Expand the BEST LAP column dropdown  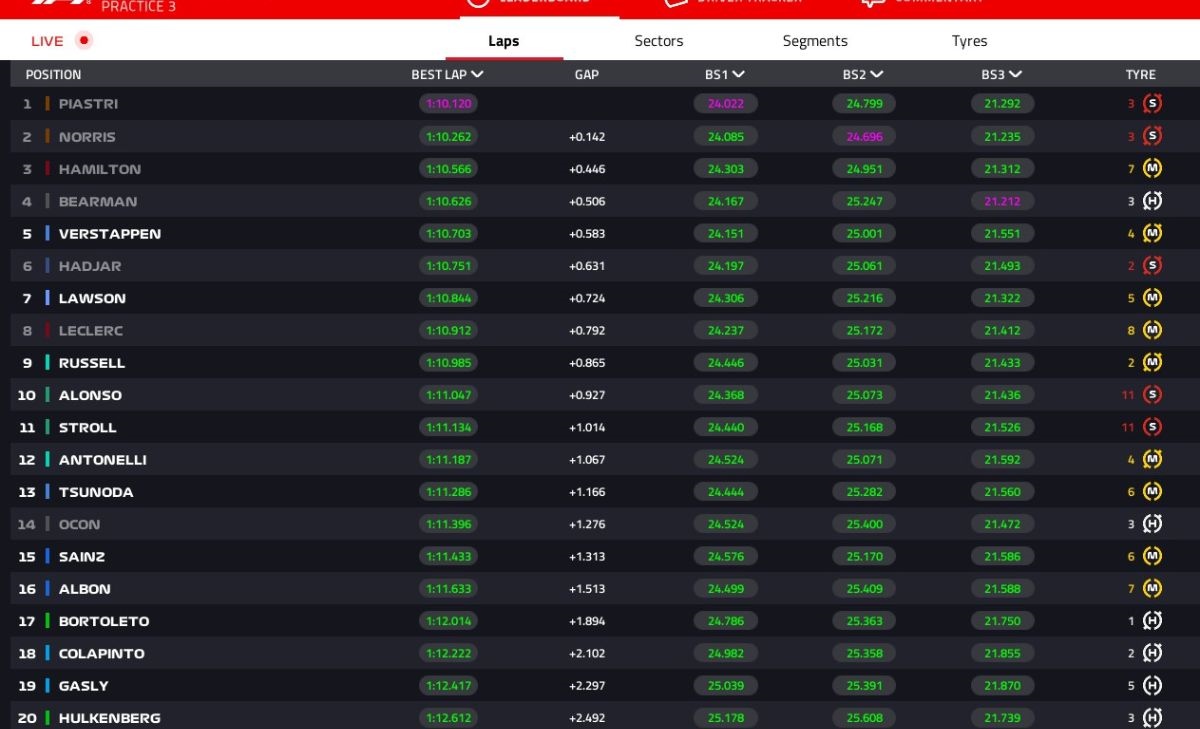[477, 75]
